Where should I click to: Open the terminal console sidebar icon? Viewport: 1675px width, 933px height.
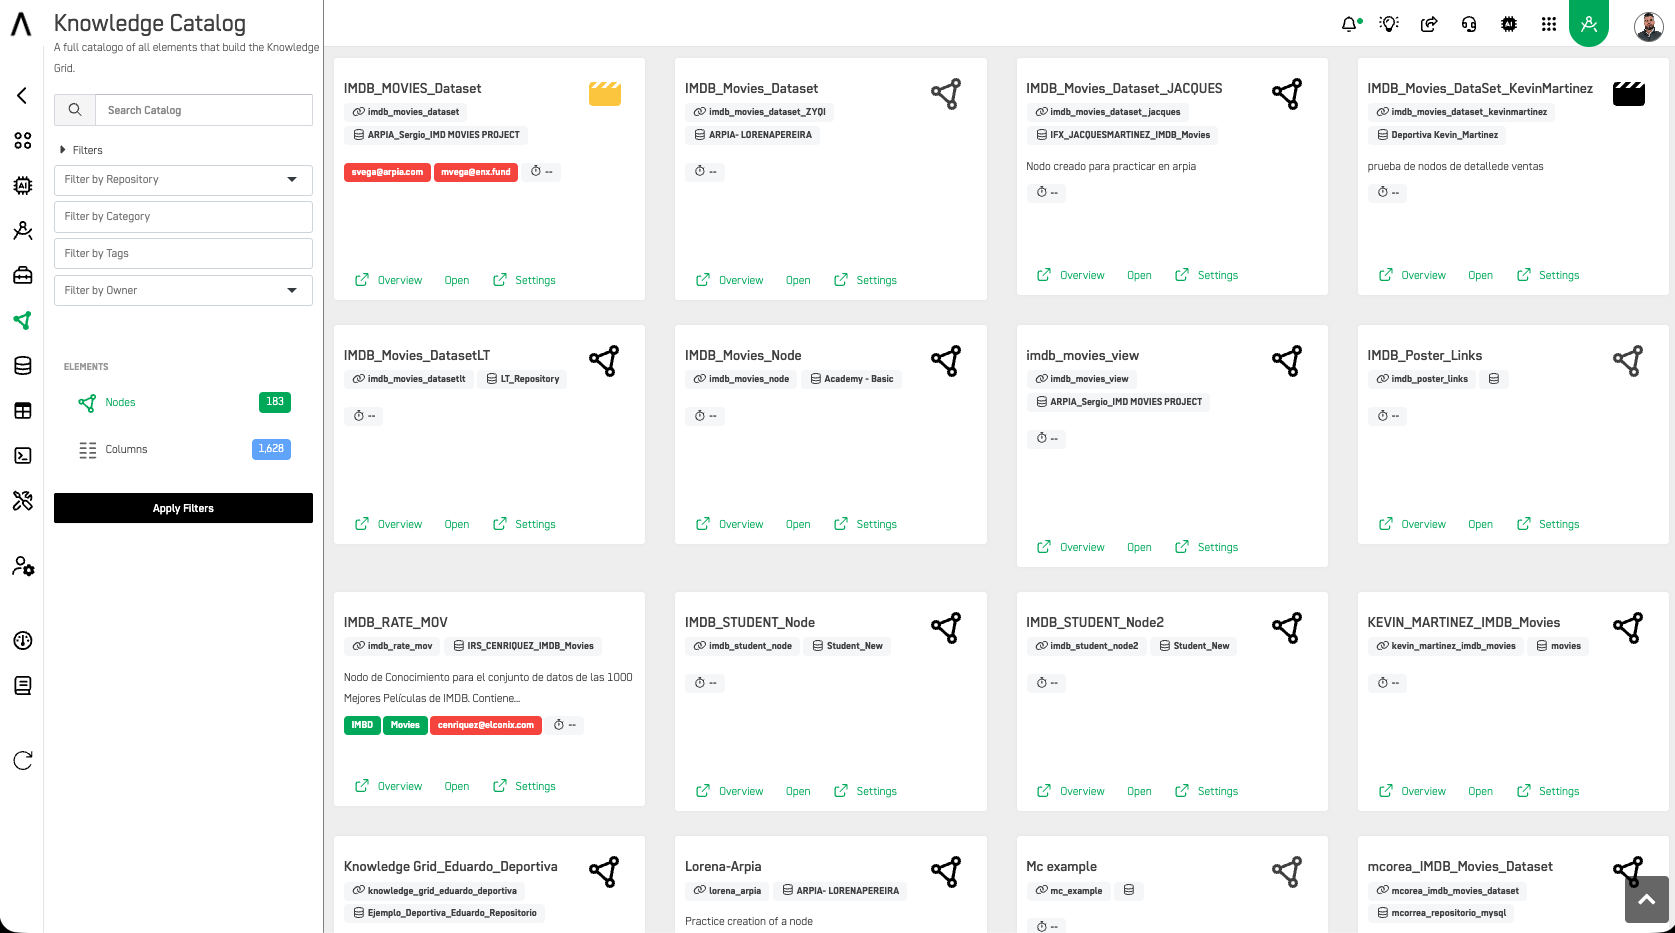[x=22, y=456]
